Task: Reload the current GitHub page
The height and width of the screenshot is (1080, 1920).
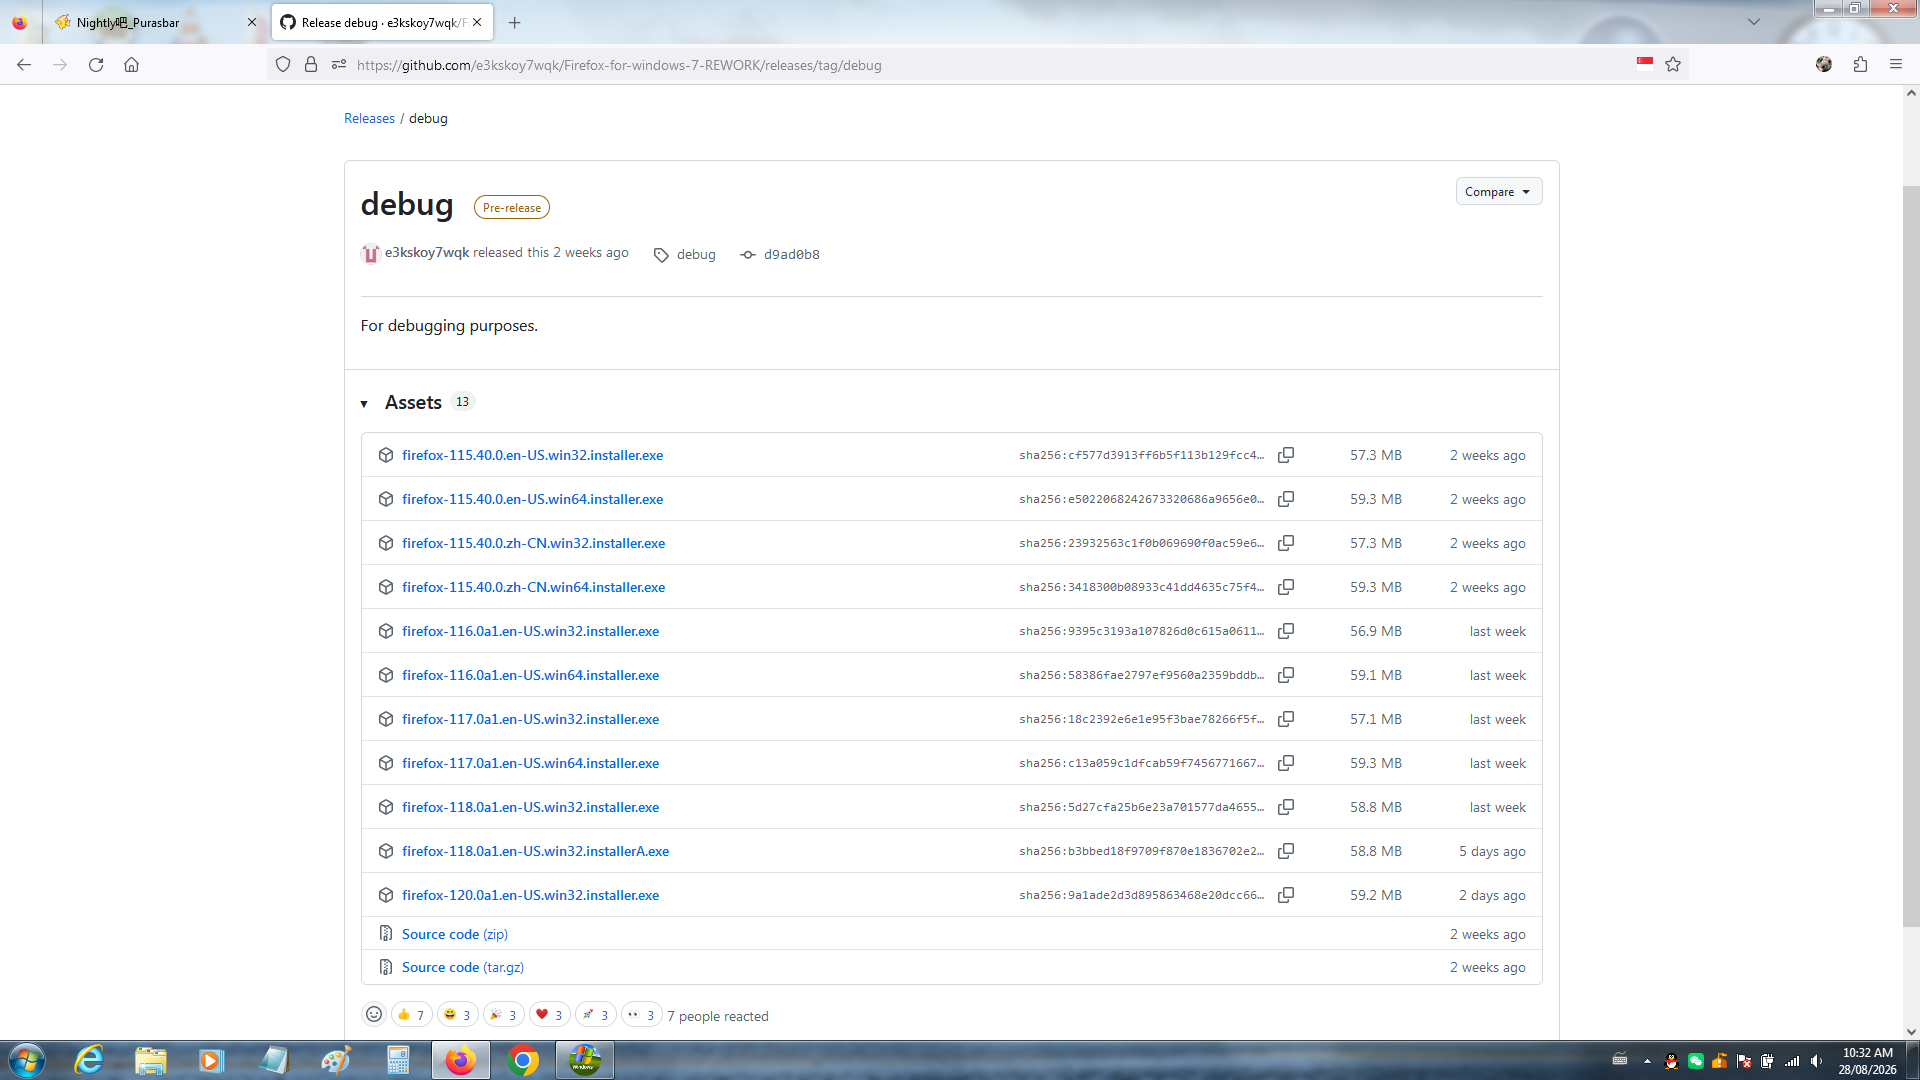Action: click(x=96, y=65)
